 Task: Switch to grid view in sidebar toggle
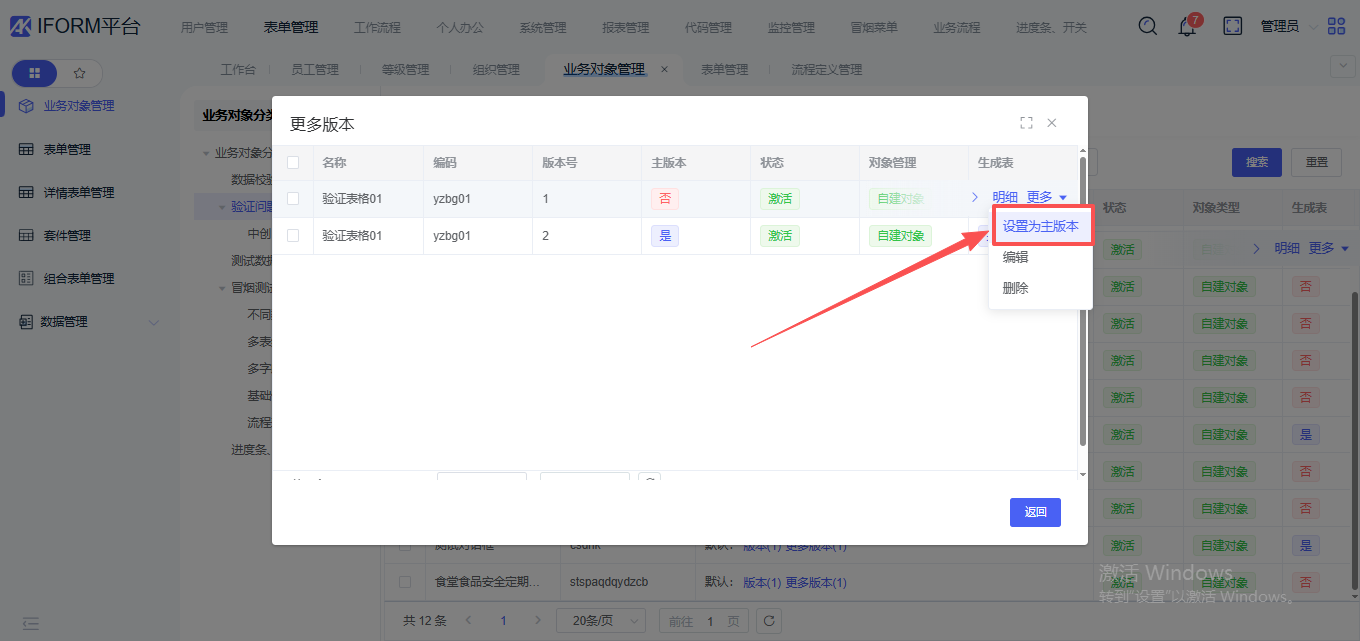point(35,73)
